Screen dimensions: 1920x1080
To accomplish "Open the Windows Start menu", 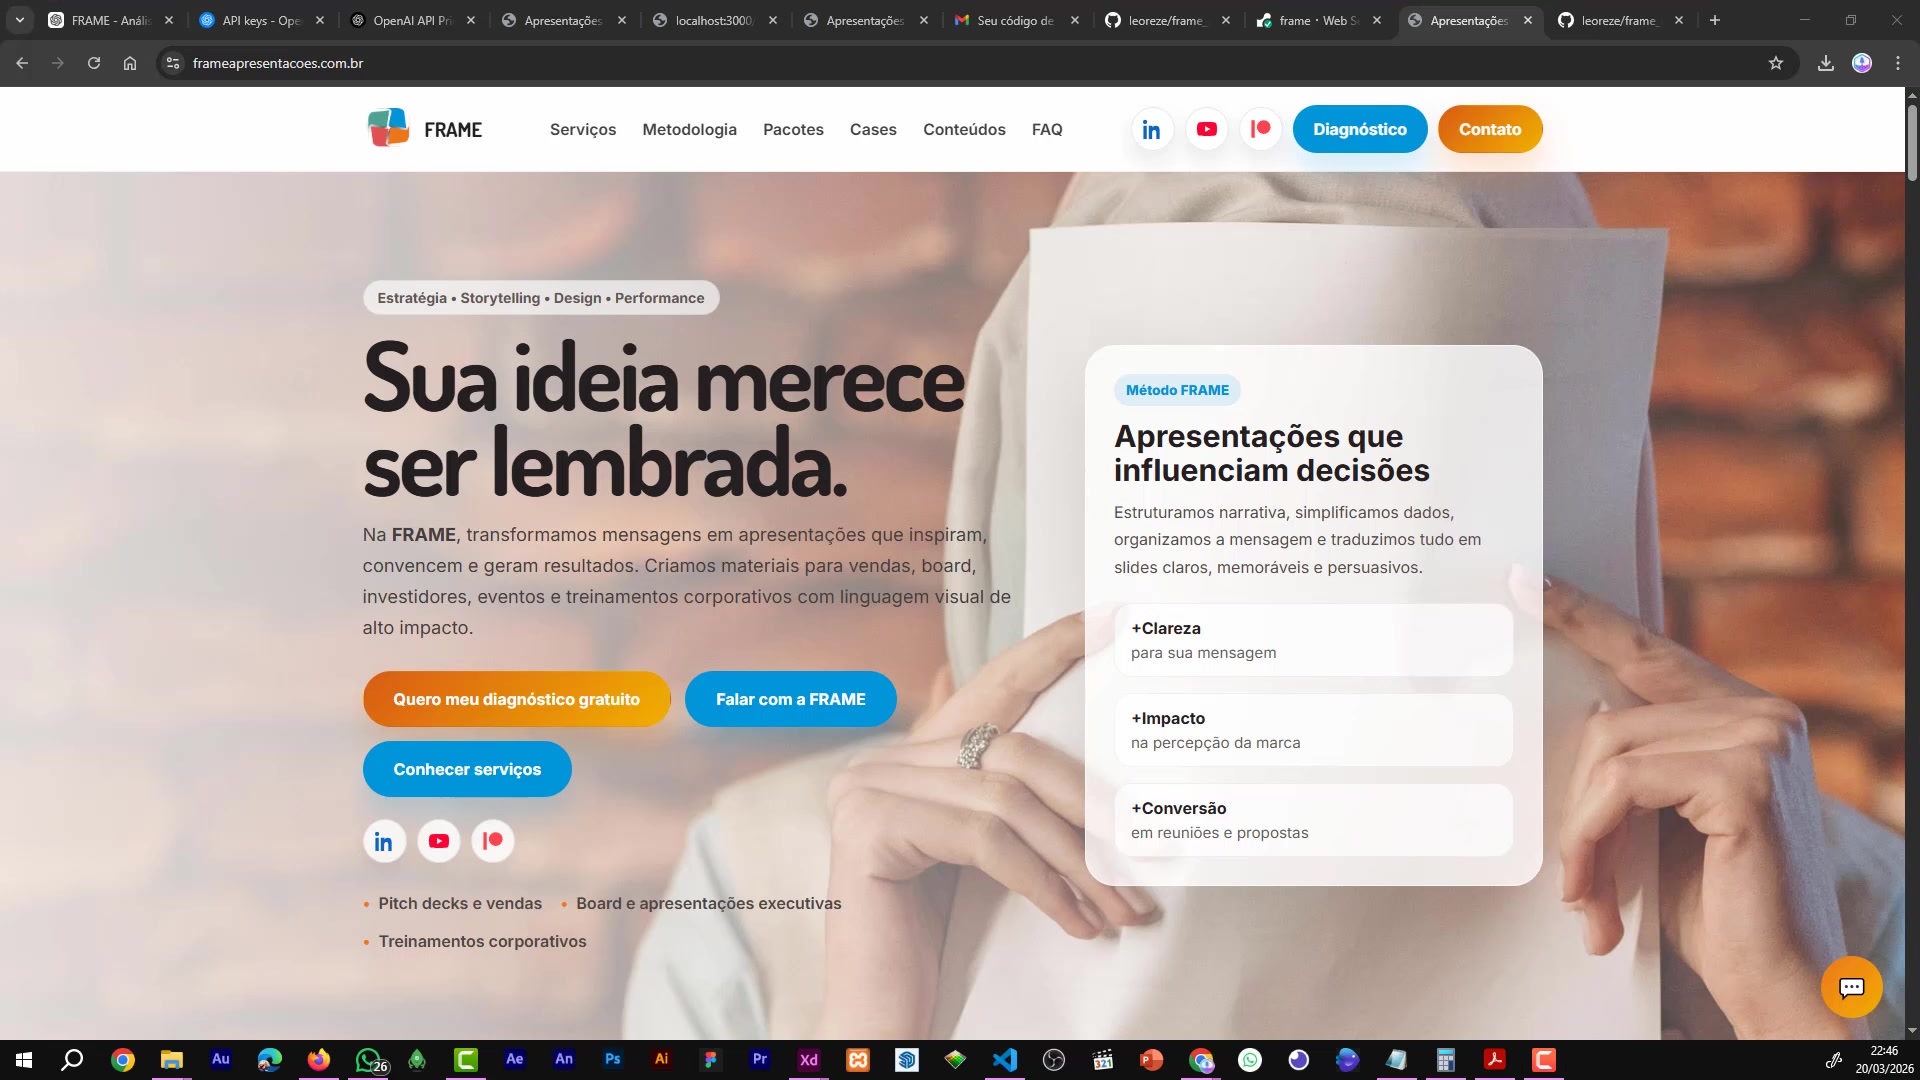I will (x=24, y=1060).
